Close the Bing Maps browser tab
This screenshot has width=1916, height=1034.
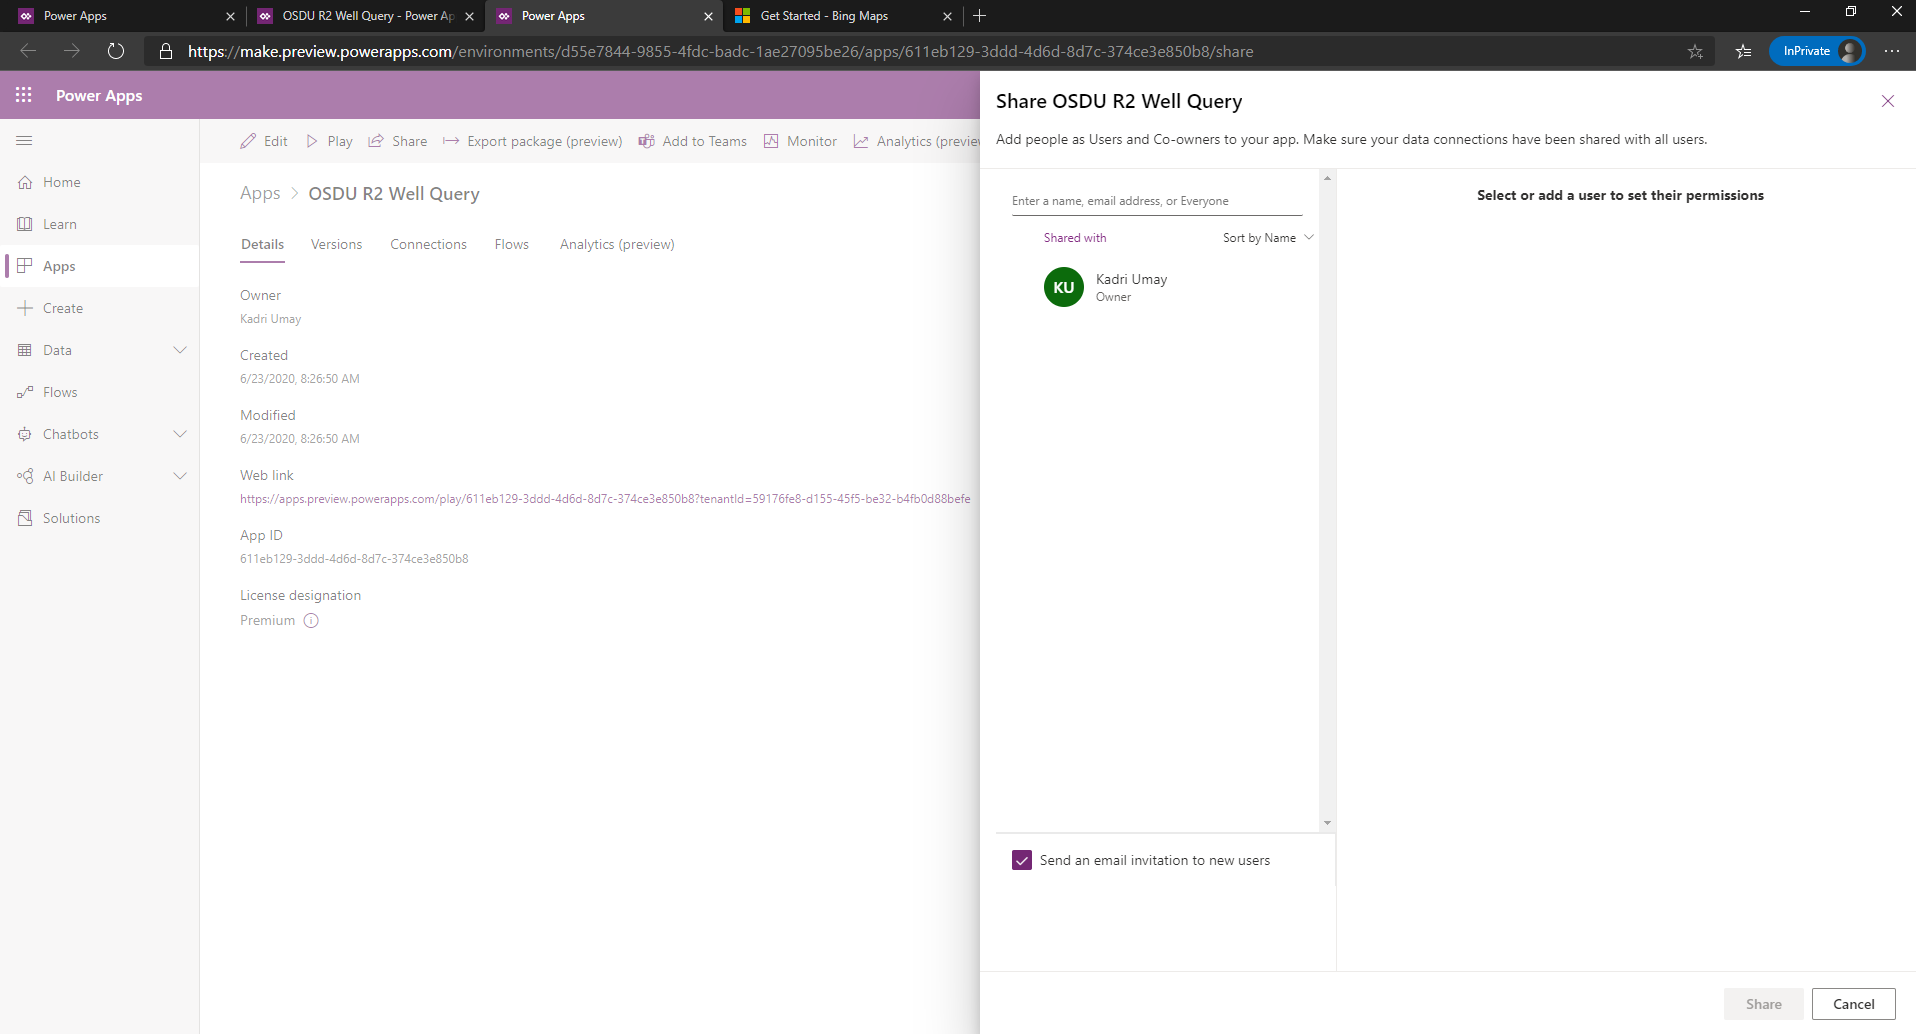click(x=947, y=16)
